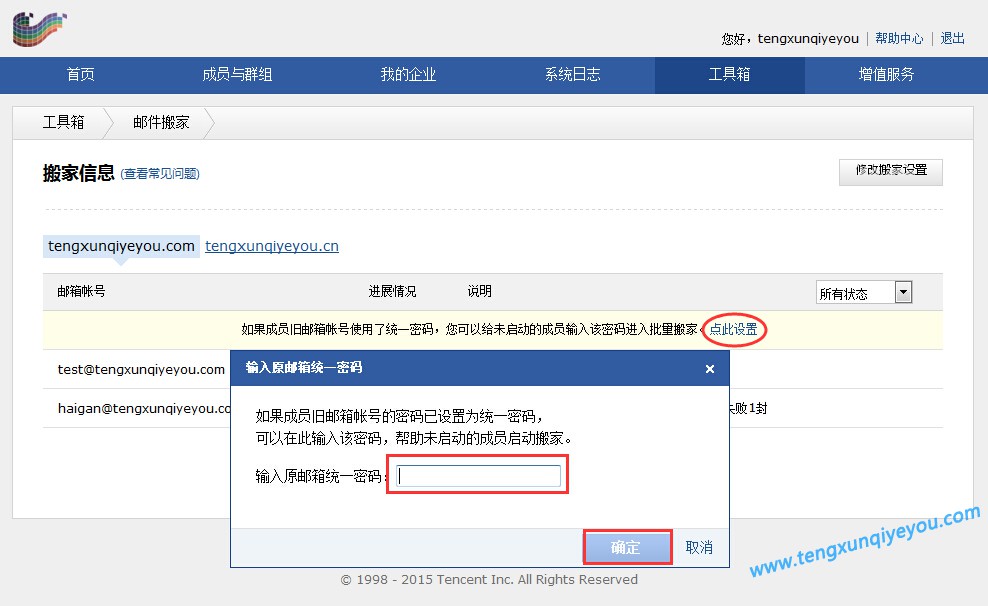Focus the 输入原邮箱统一密码 input field
This screenshot has width=988, height=606.
point(479,476)
